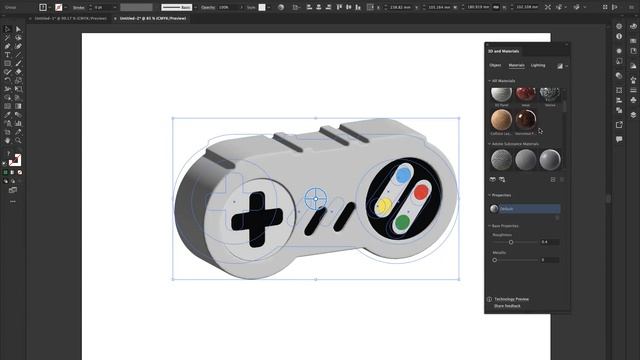Select the Curvature tool
640x360 pixels.
click(x=18, y=46)
